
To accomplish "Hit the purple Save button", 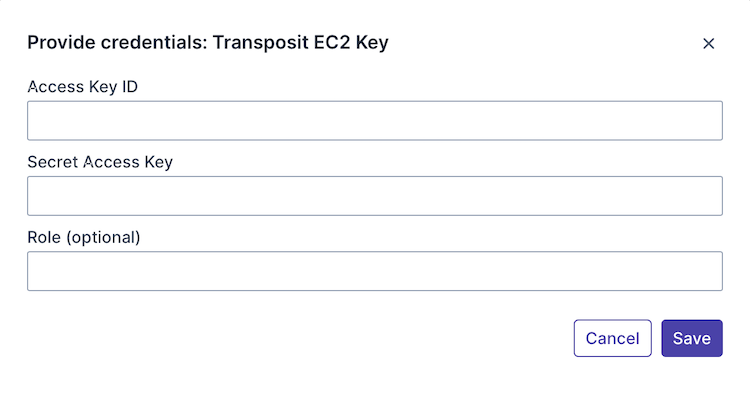I will 691,338.
